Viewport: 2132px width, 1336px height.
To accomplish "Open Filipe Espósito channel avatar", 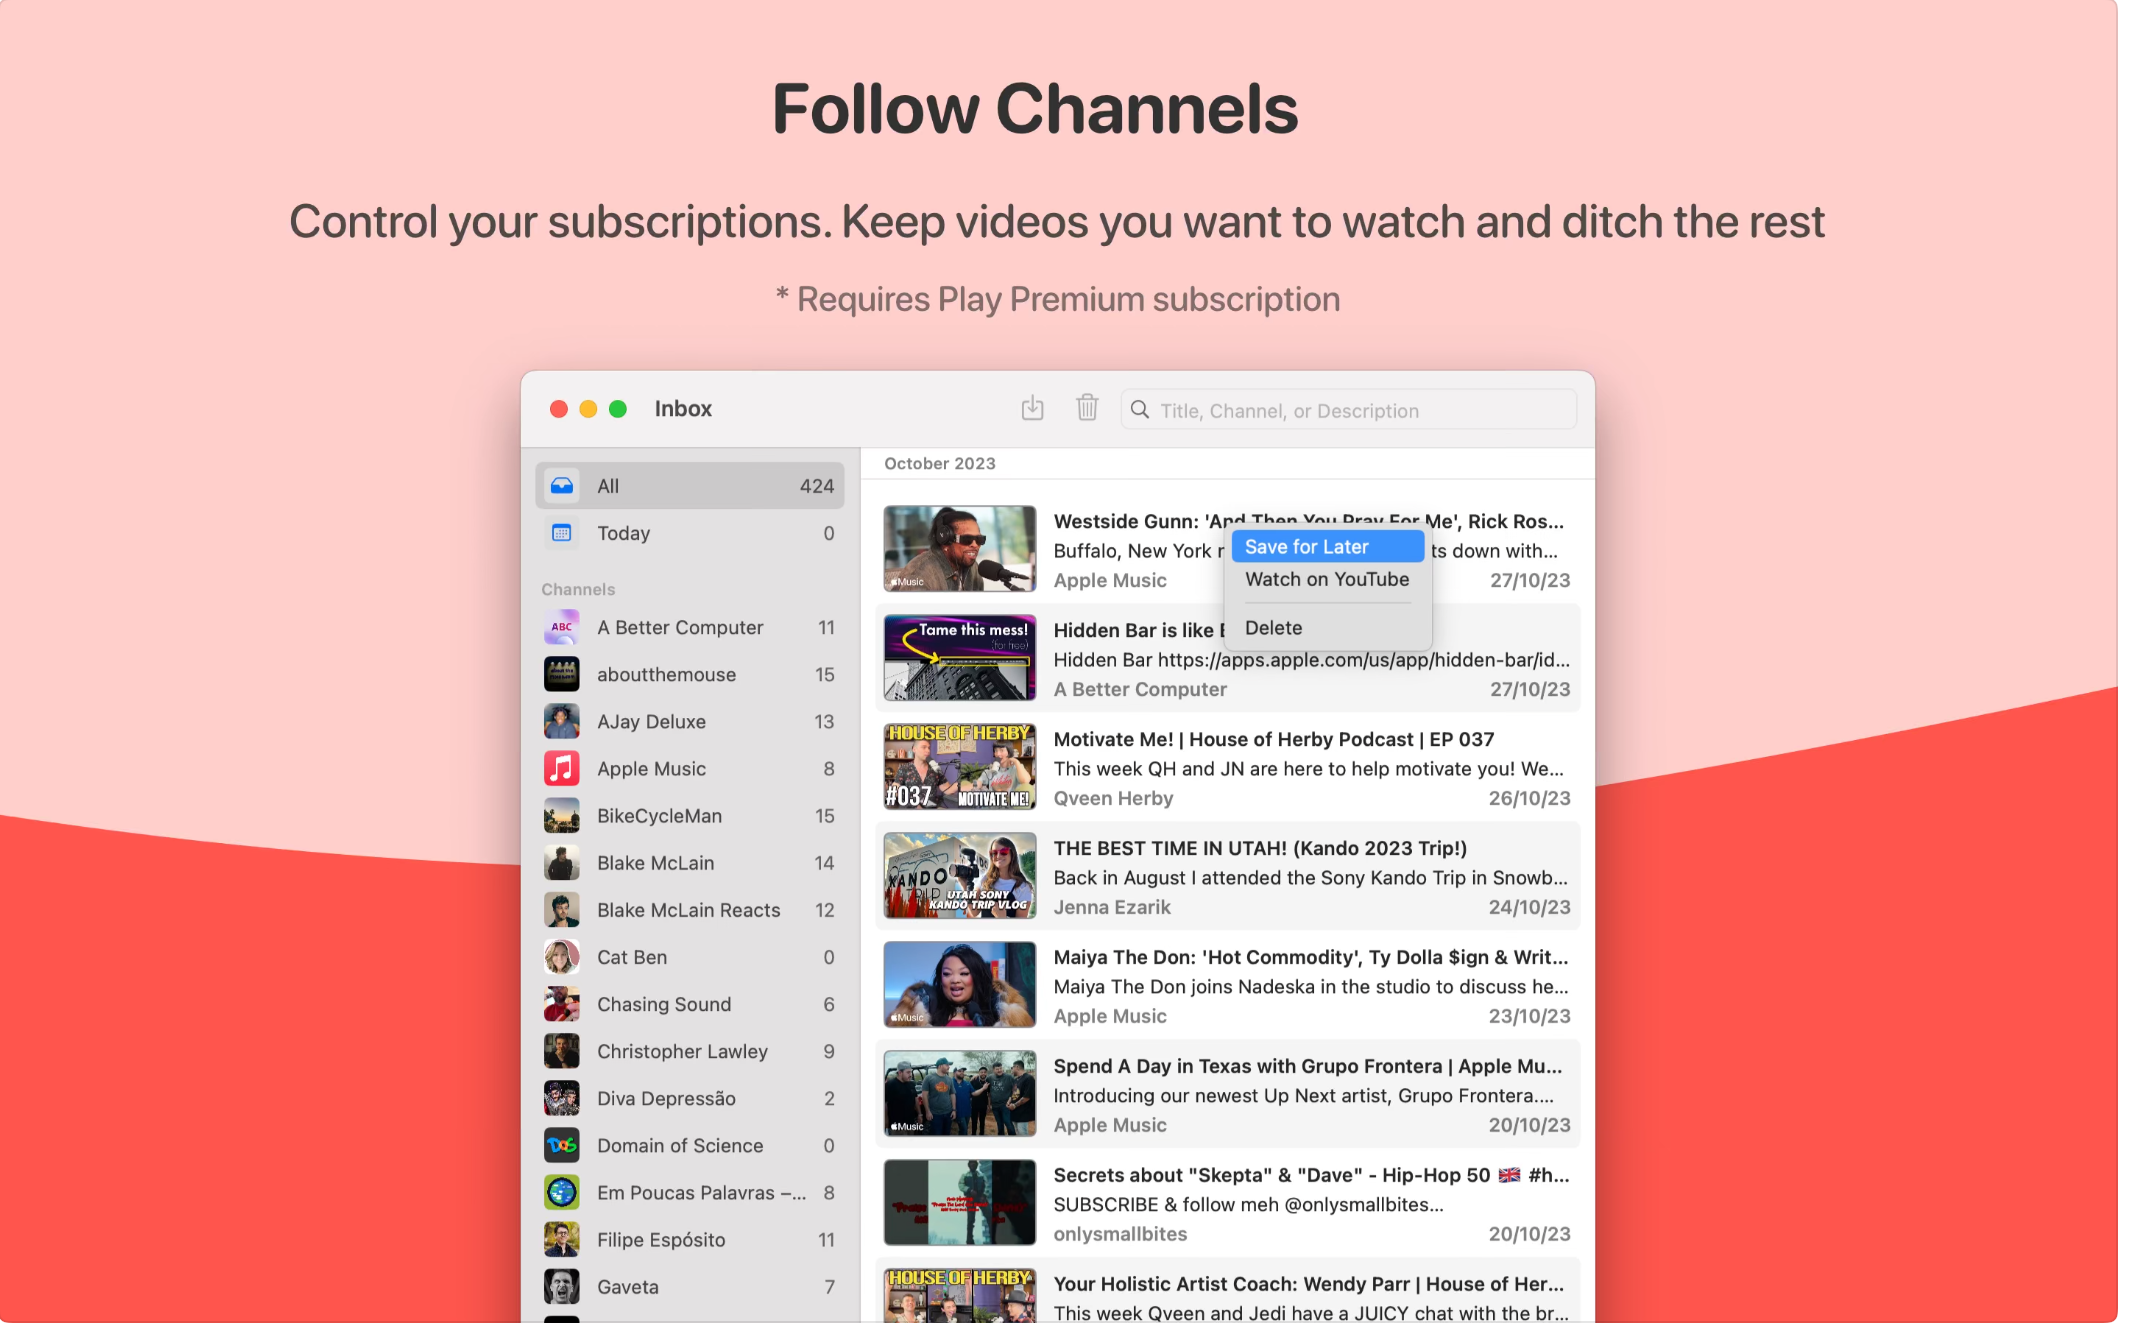I will point(562,1240).
